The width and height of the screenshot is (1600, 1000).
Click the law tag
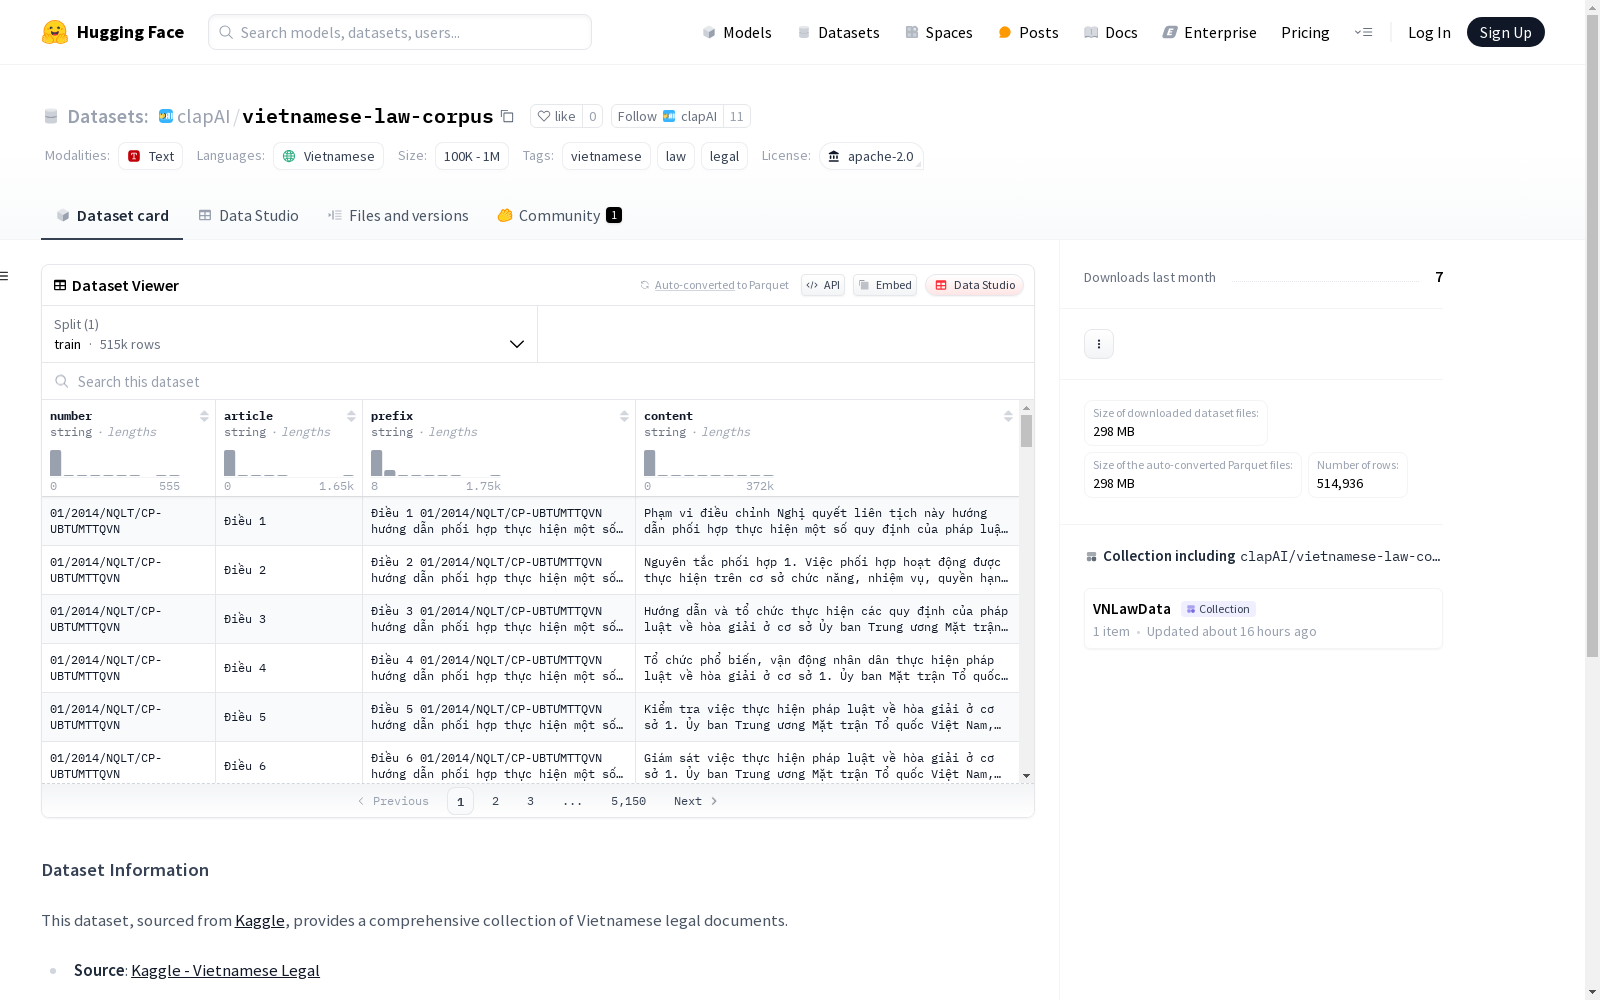point(676,156)
